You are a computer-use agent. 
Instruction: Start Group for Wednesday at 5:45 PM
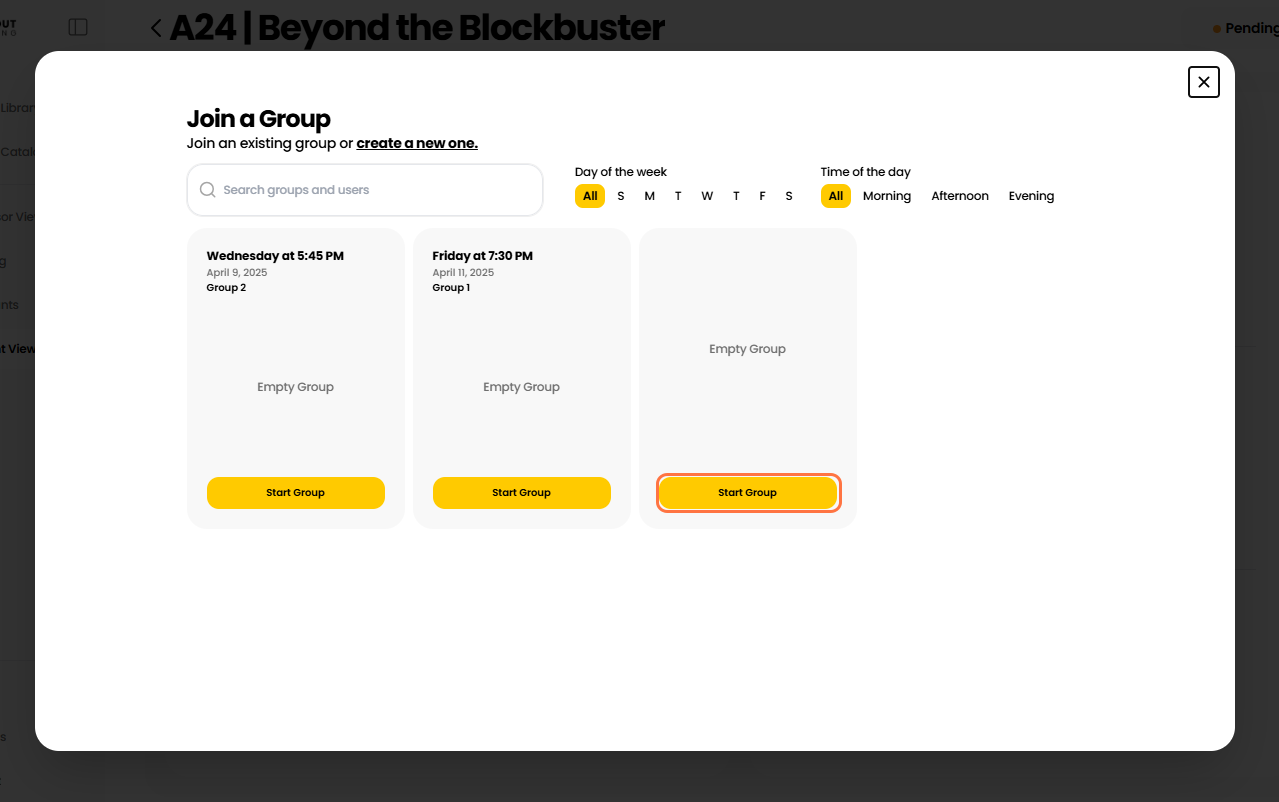coord(296,493)
